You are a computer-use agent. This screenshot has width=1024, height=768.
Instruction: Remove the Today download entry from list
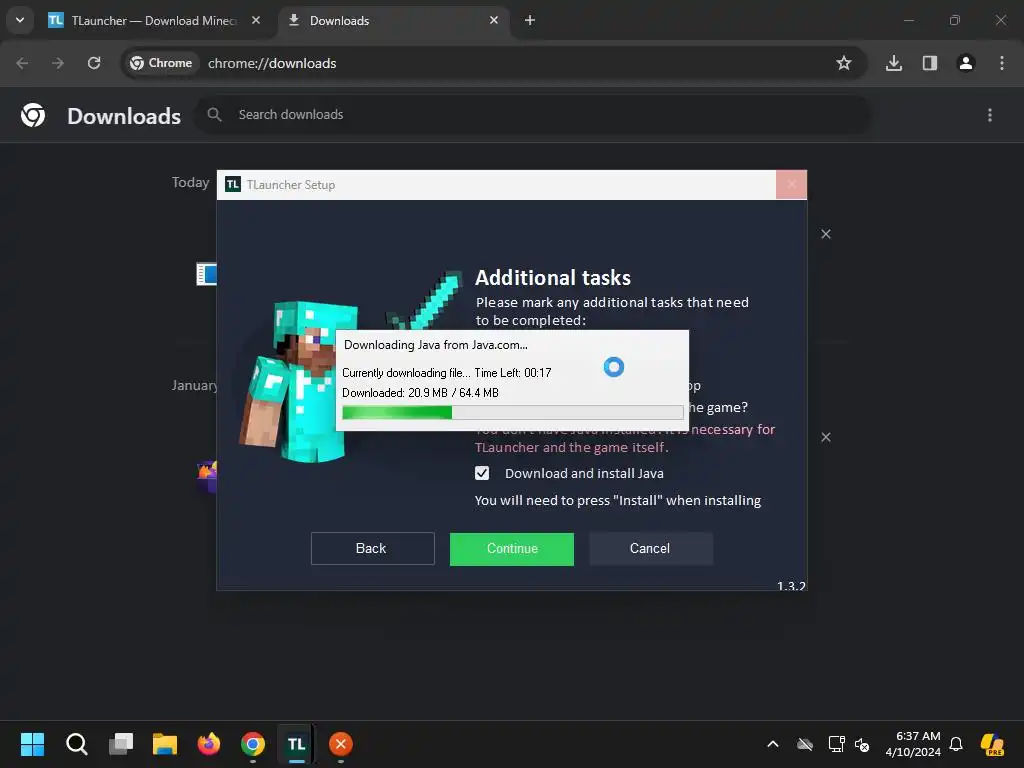tap(826, 234)
